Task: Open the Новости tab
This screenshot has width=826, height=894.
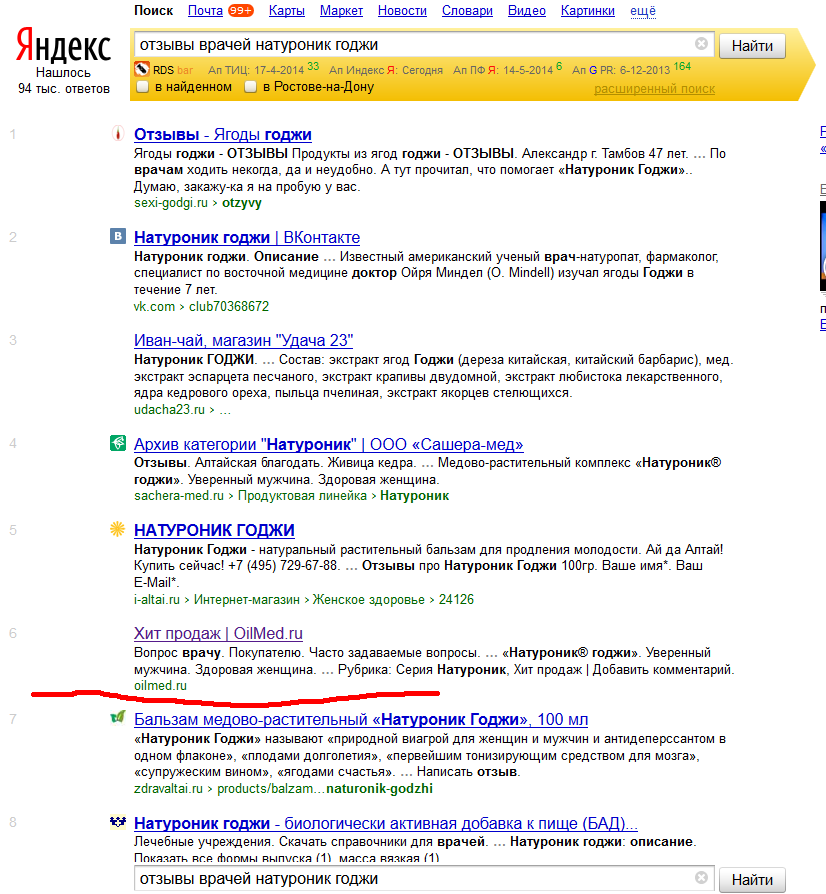Action: pos(402,11)
